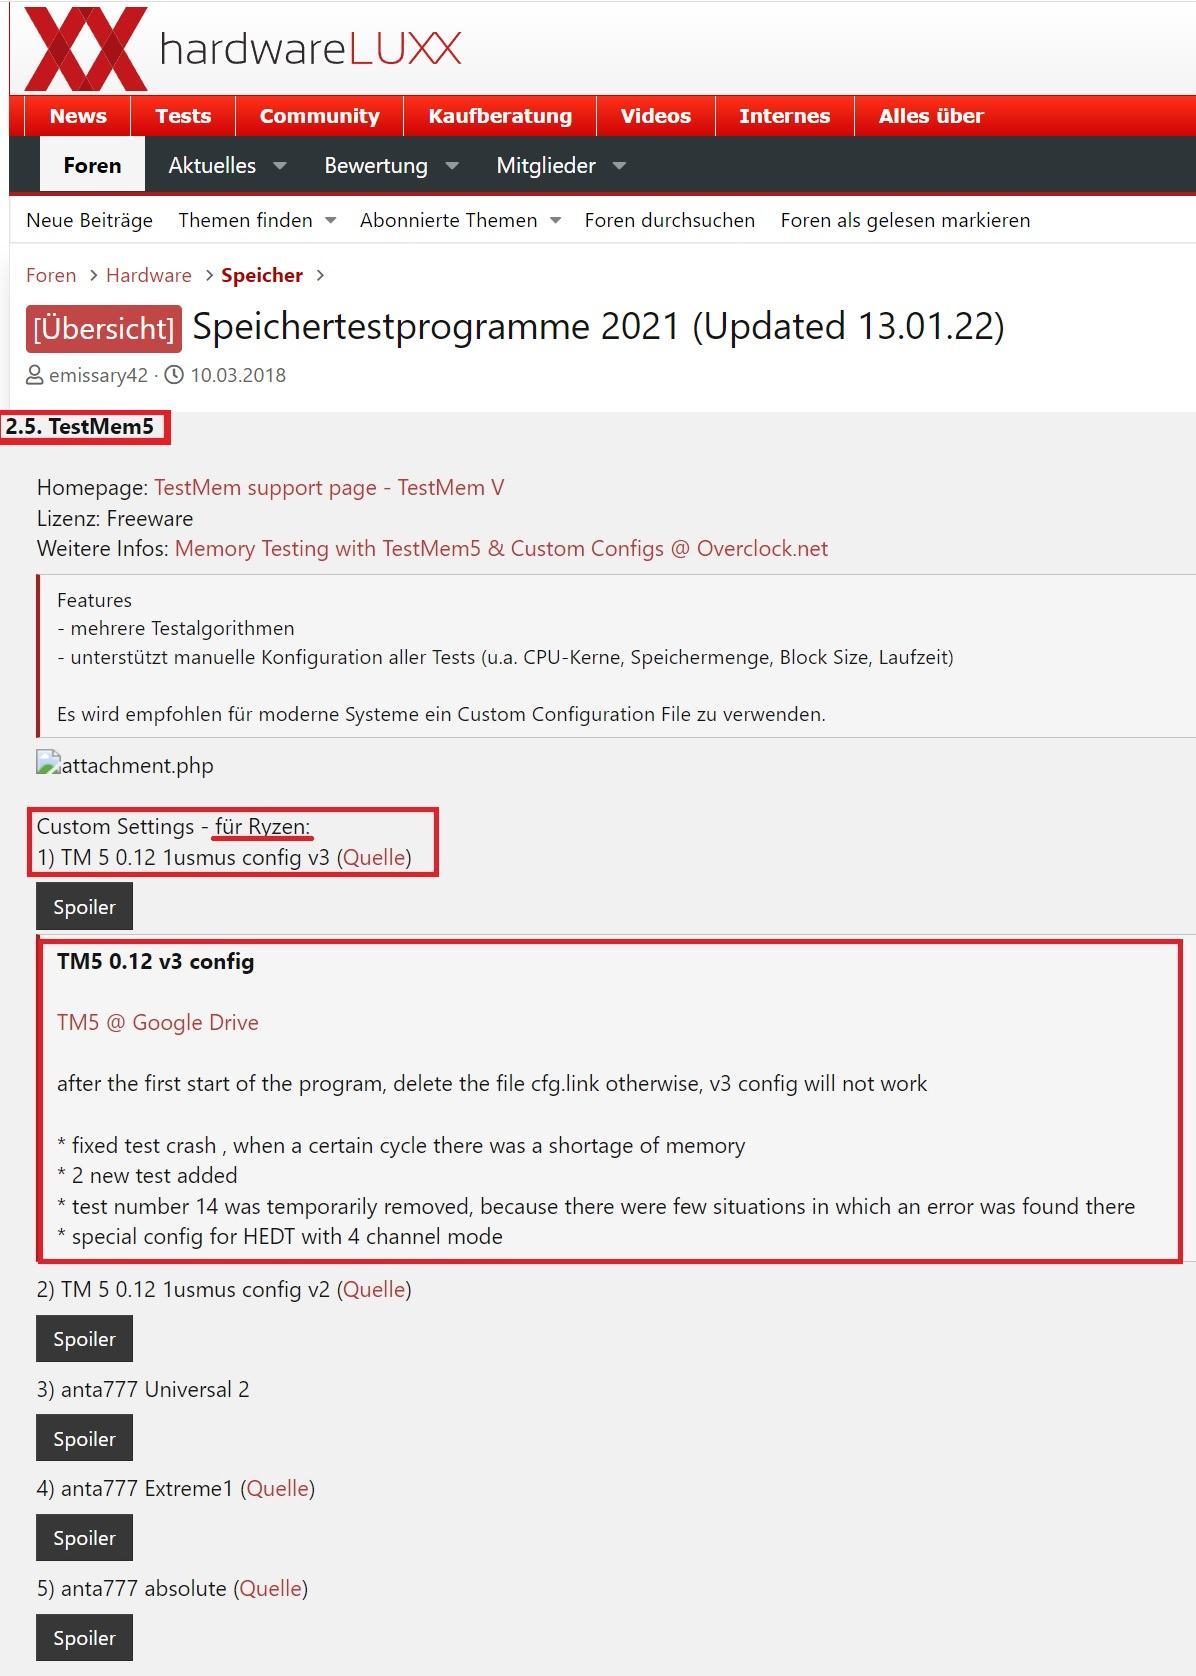Click the Hardware breadcrumb link
The image size is (1196, 1676).
tap(149, 275)
